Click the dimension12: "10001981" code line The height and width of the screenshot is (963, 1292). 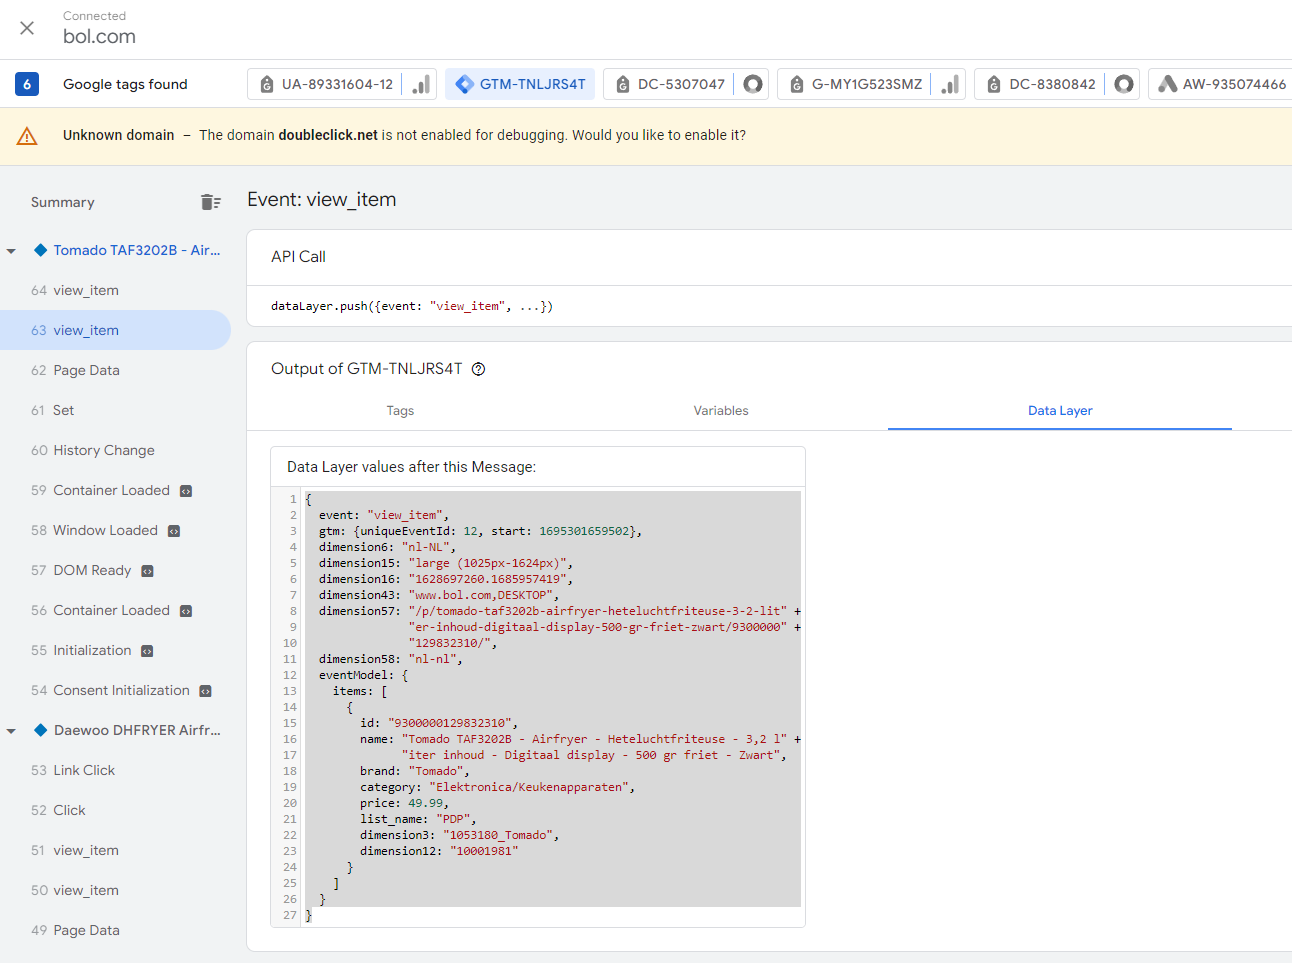coord(439,851)
